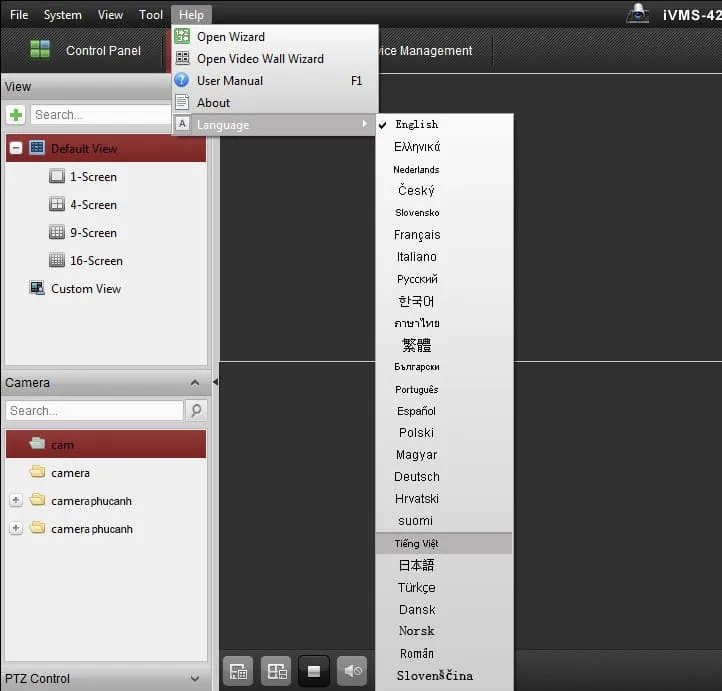The width and height of the screenshot is (722, 691).
Task: Open Custom View in the view tree
Action: (x=85, y=289)
